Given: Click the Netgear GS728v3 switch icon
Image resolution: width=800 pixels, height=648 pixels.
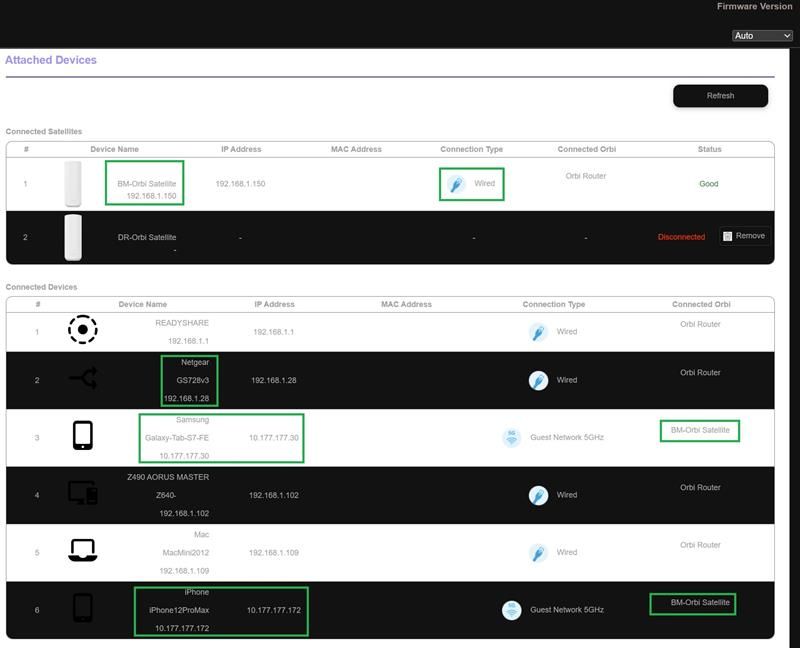Looking at the screenshot, I should [x=83, y=378].
